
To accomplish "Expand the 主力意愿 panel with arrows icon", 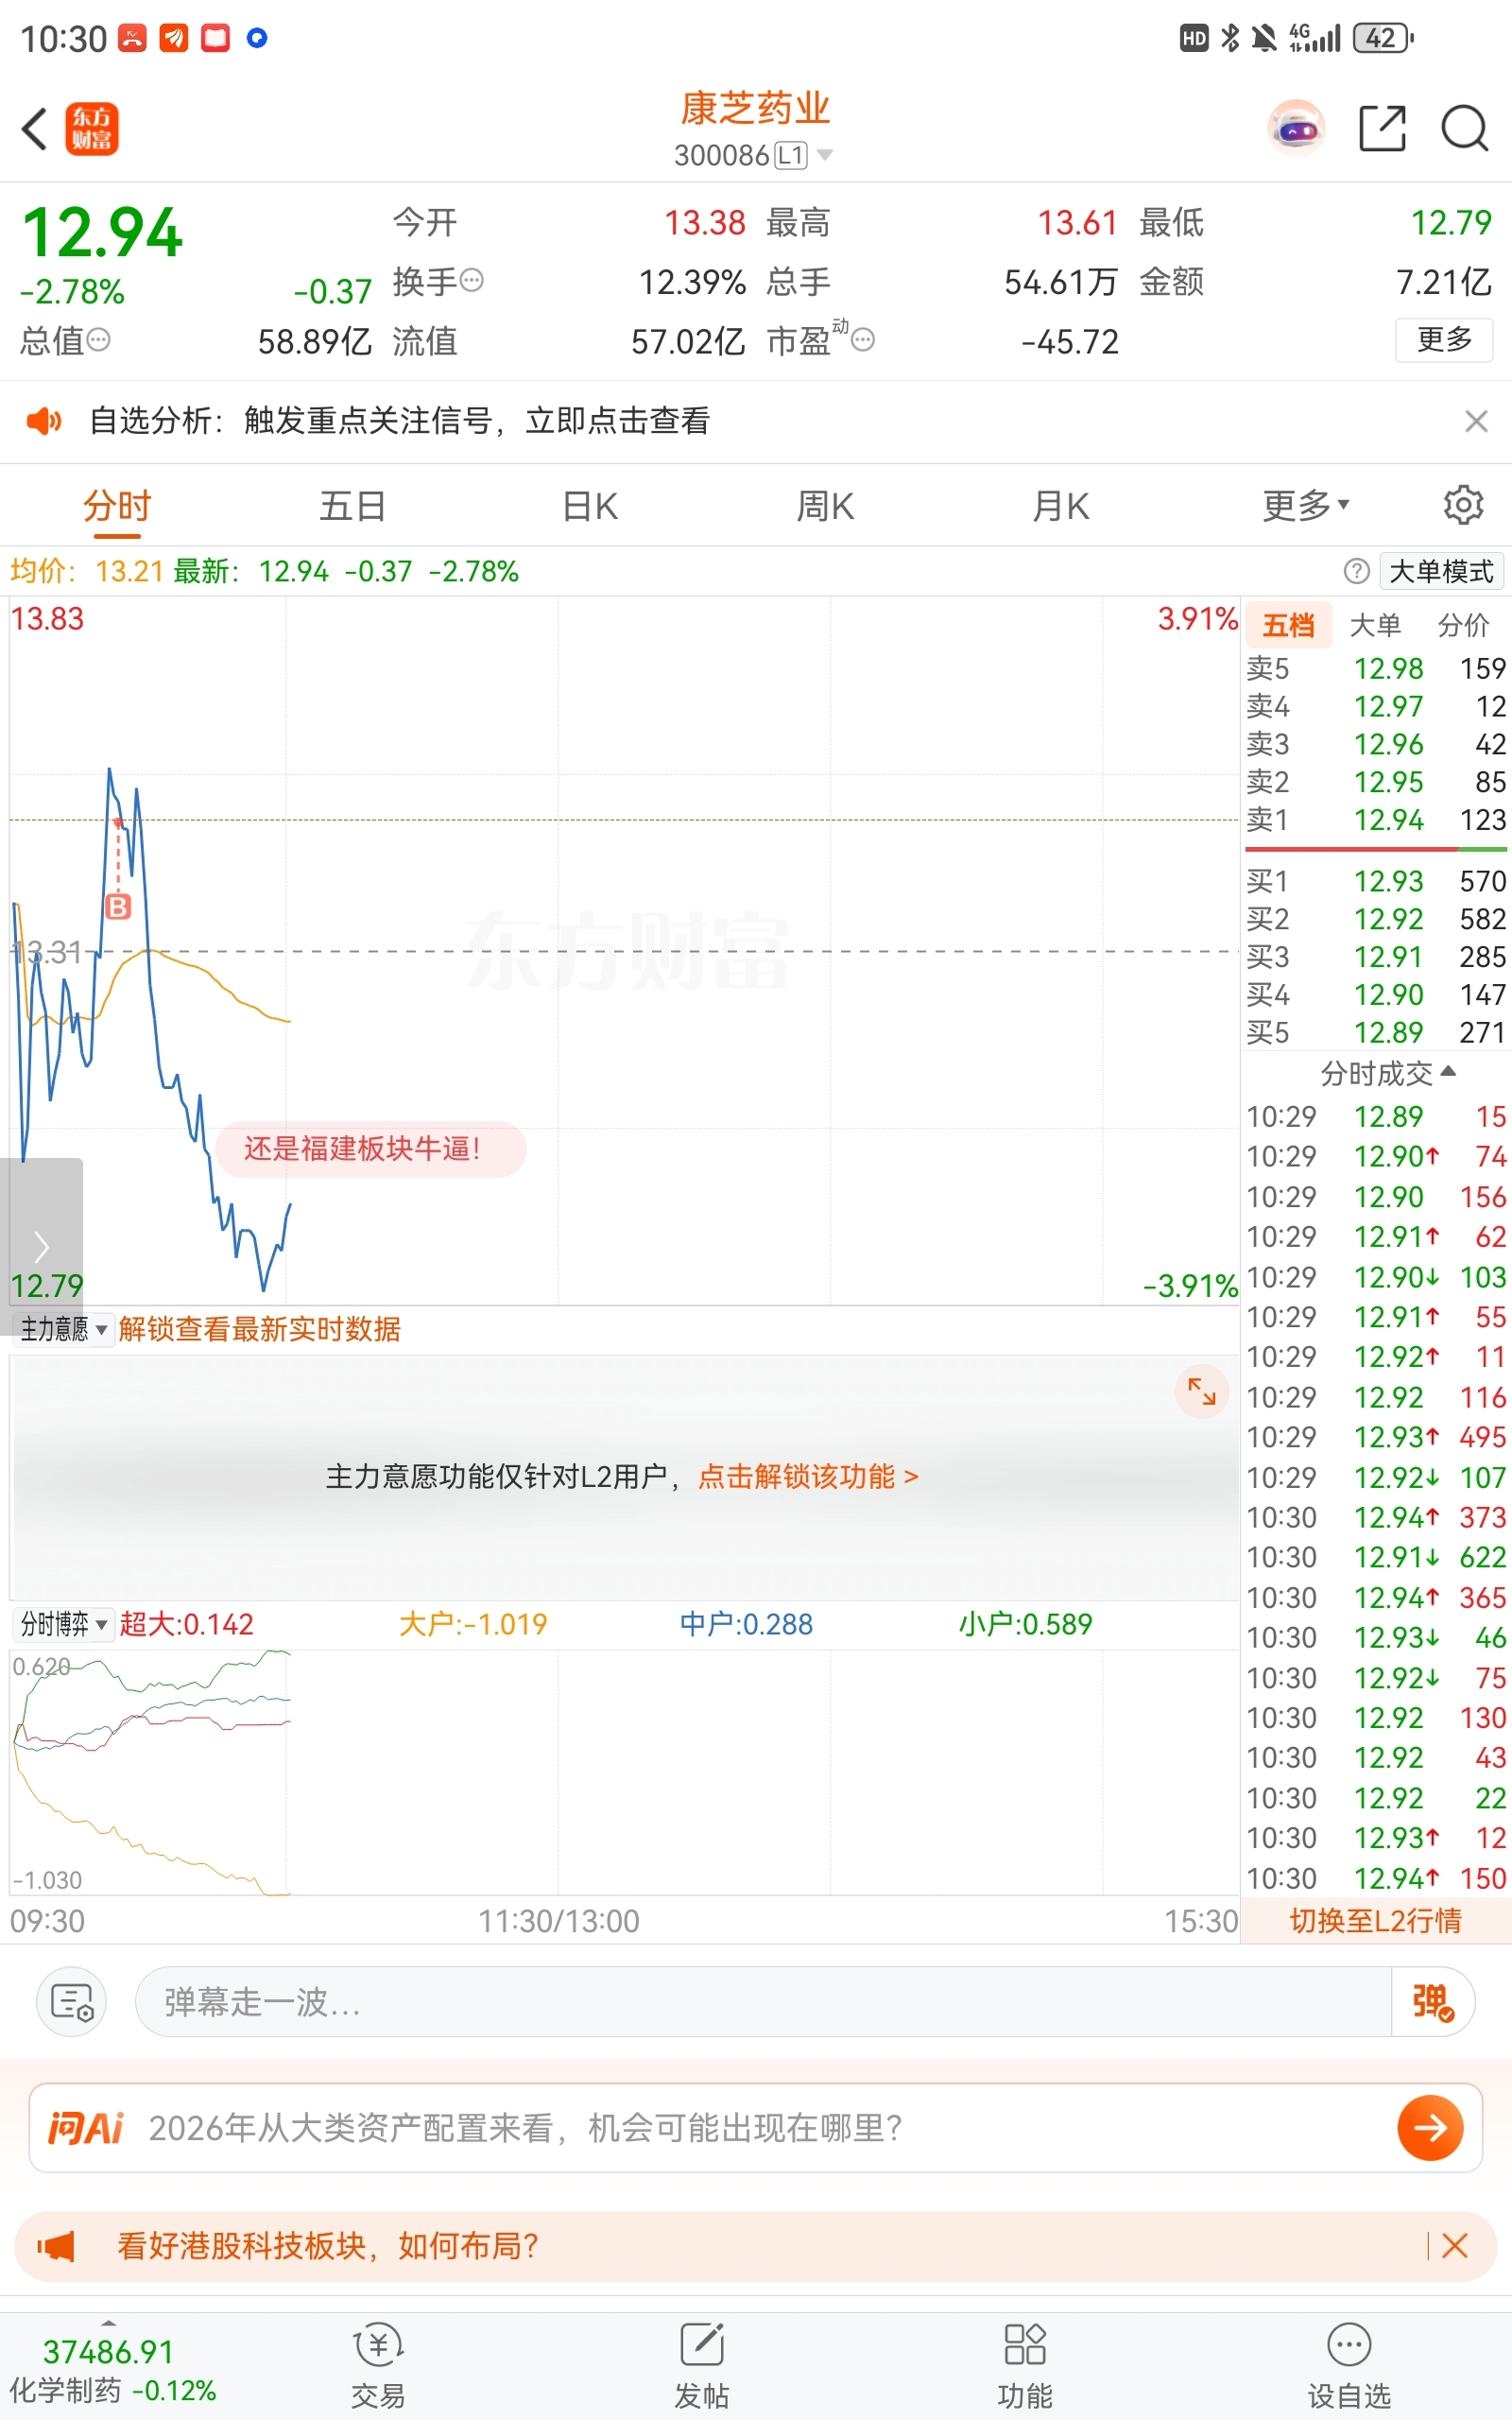I will tap(1201, 1391).
